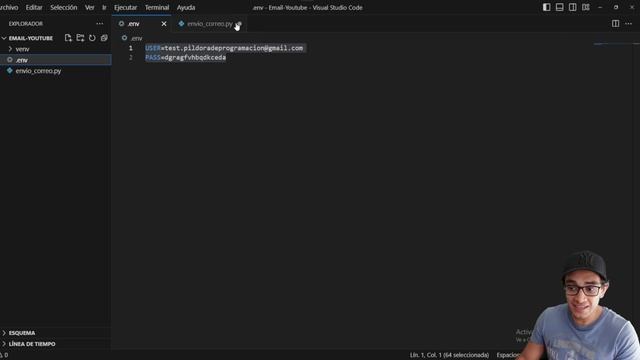This screenshot has height=360, width=640.
Task: Collapse all folders in Explorer
Action: pos(104,38)
